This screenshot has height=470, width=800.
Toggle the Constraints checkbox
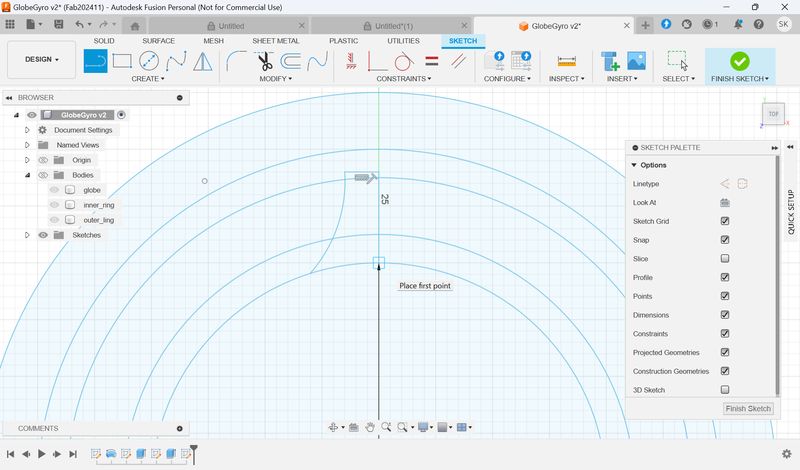(x=724, y=333)
